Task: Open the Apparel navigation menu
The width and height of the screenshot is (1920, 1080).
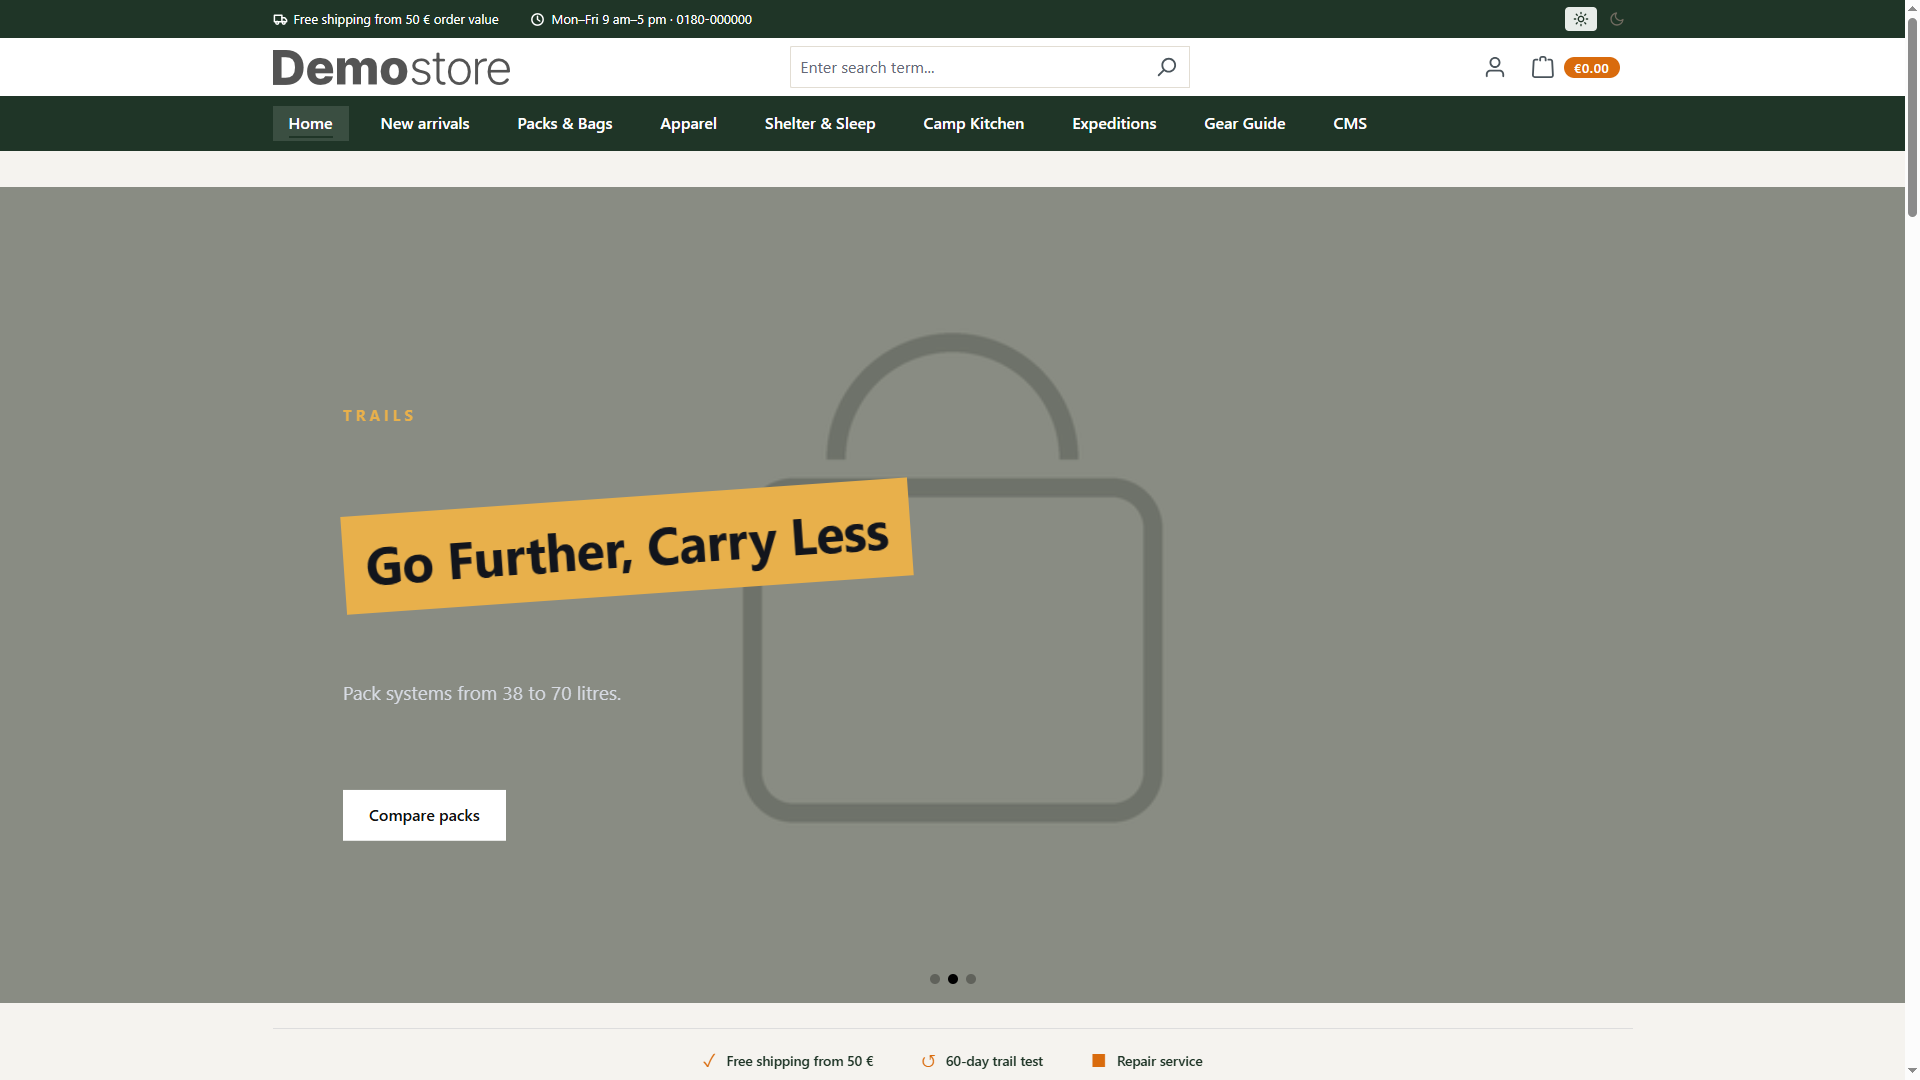Action: click(x=688, y=124)
